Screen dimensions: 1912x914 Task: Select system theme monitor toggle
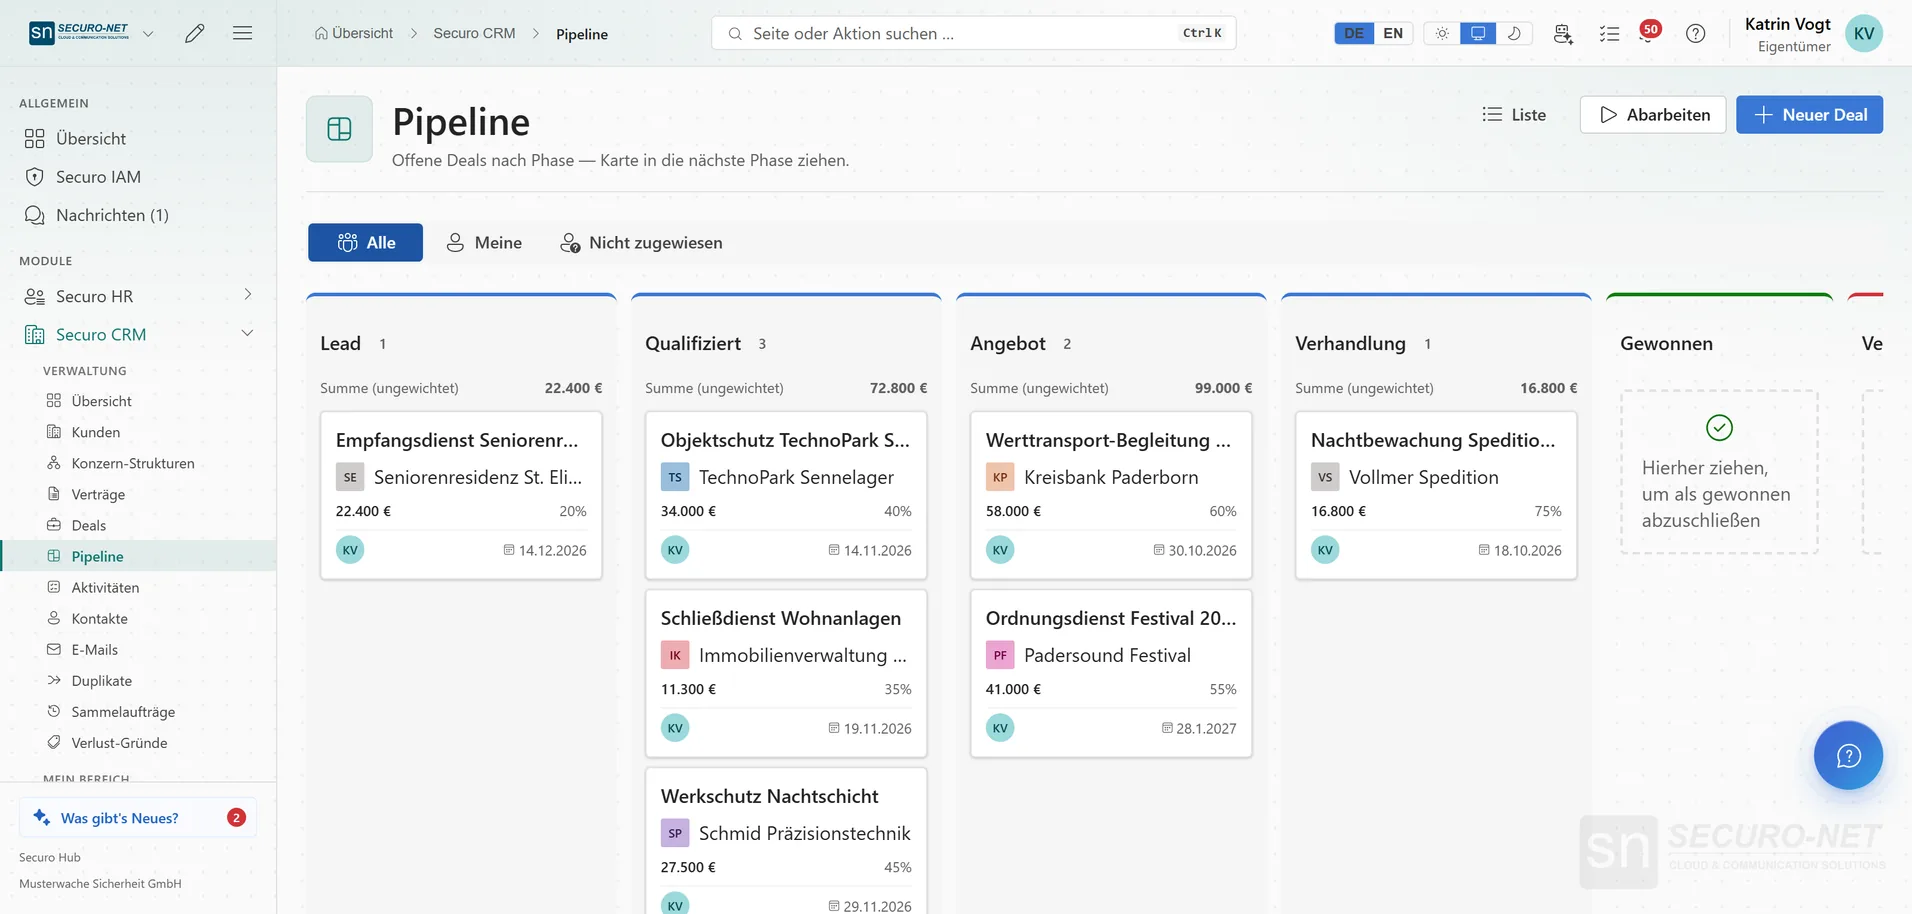tap(1478, 33)
